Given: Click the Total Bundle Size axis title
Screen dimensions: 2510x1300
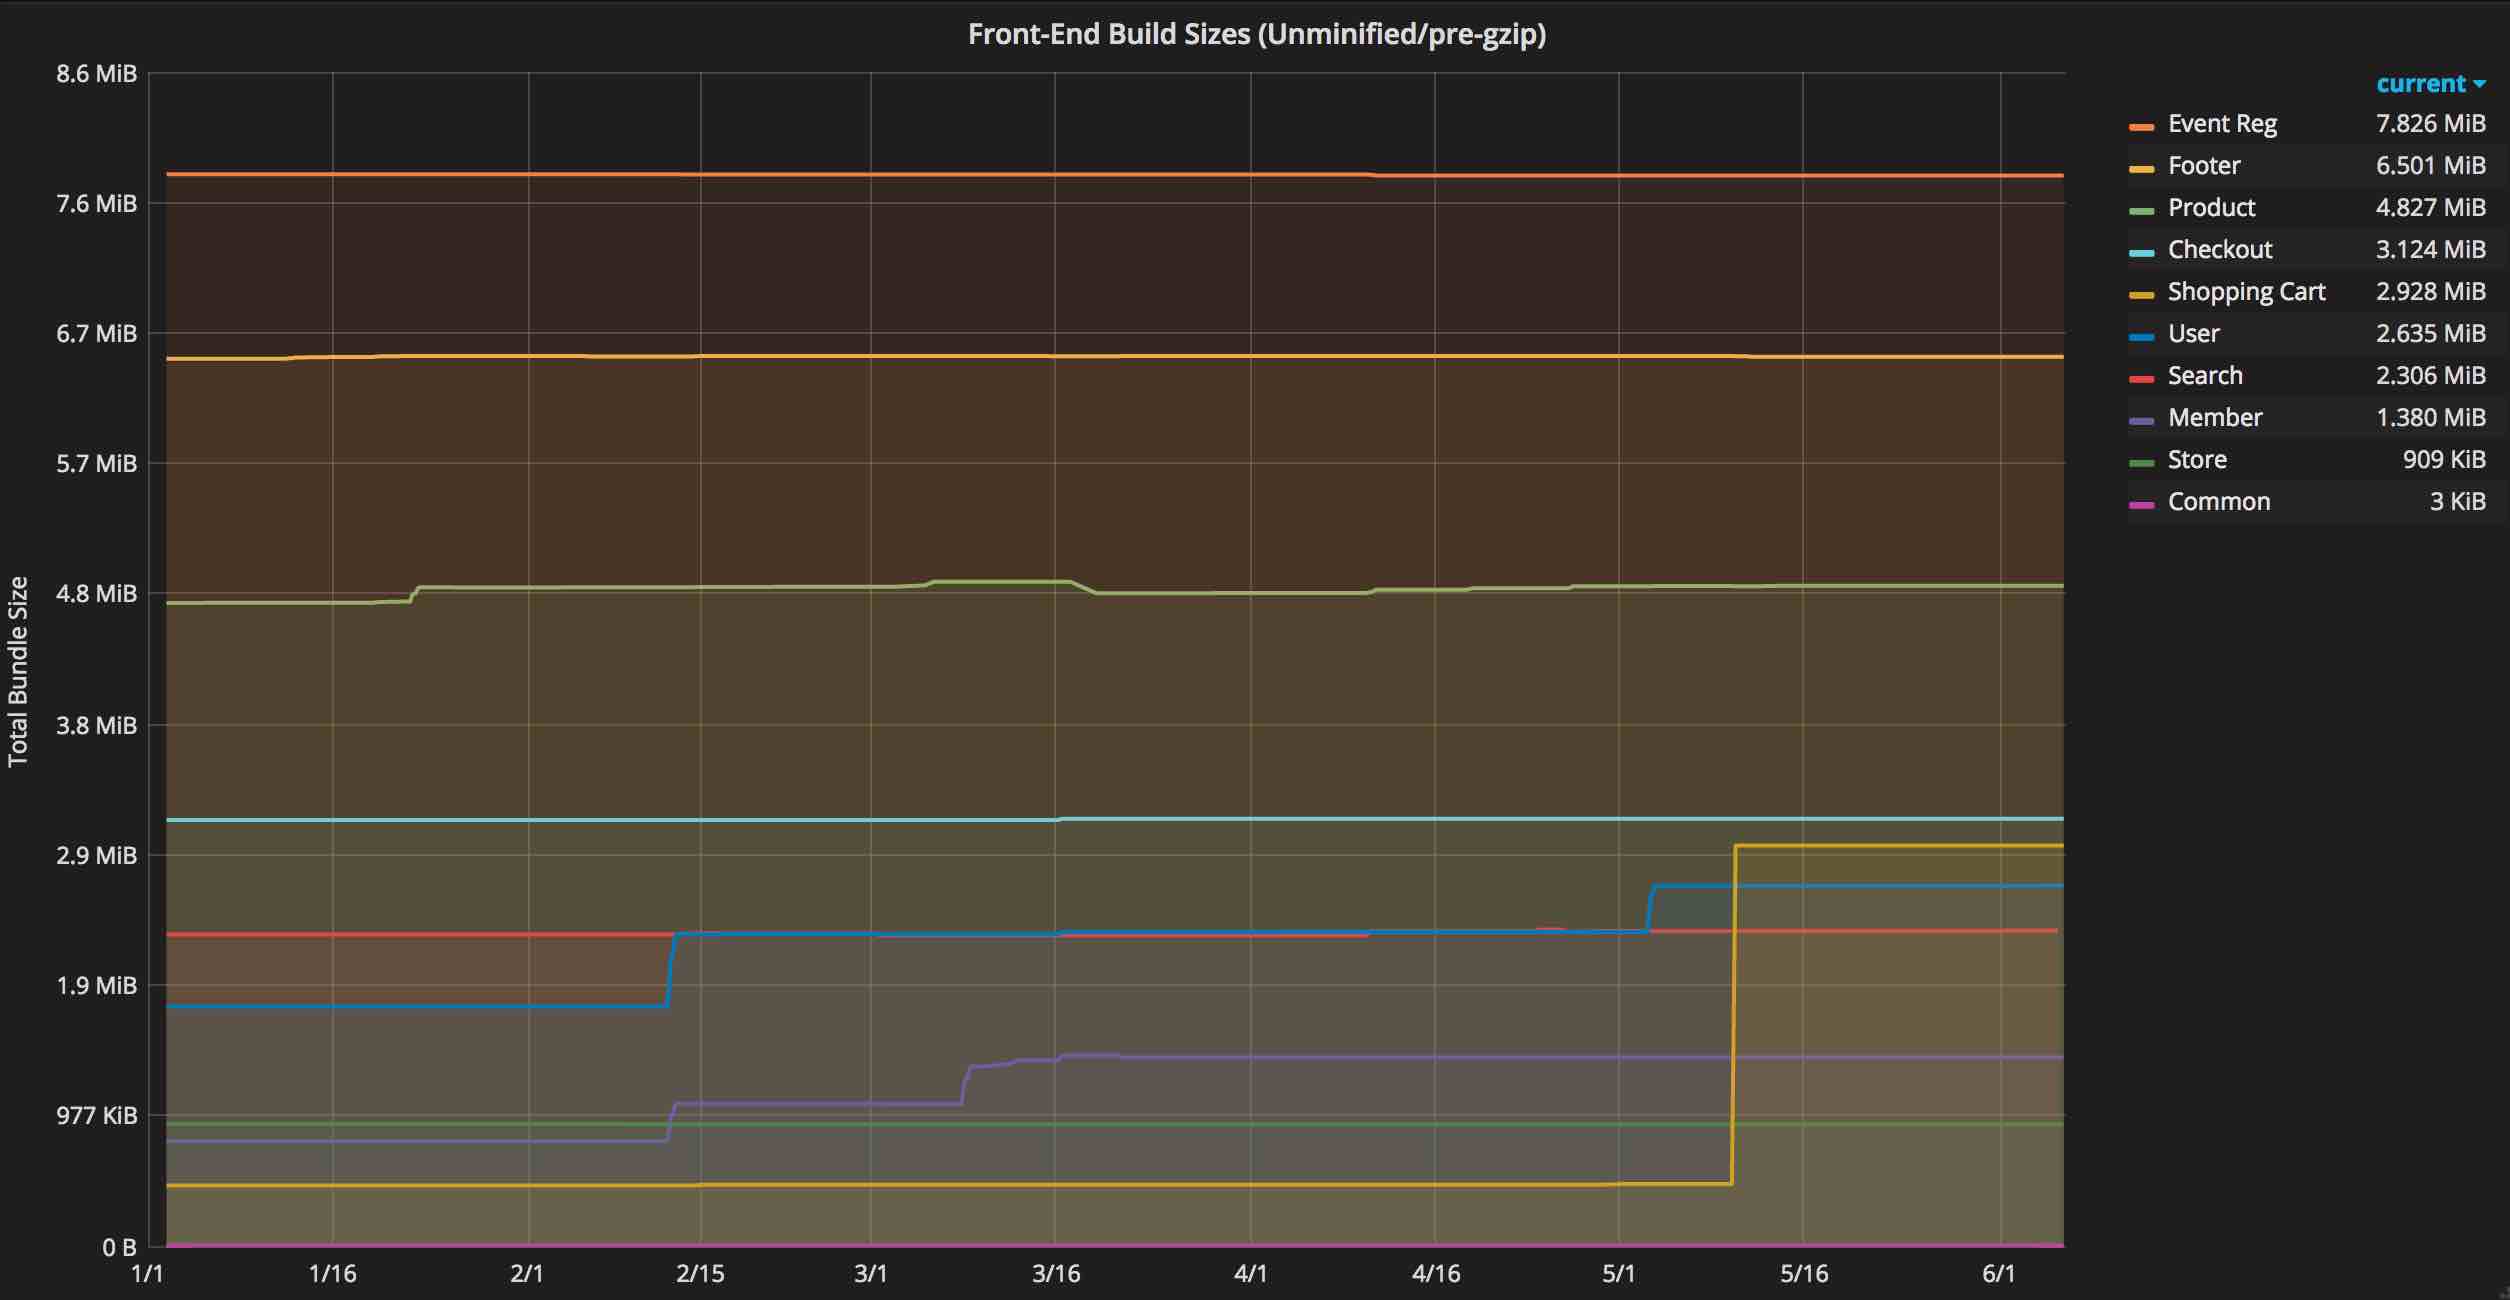Looking at the screenshot, I should pos(18,672).
